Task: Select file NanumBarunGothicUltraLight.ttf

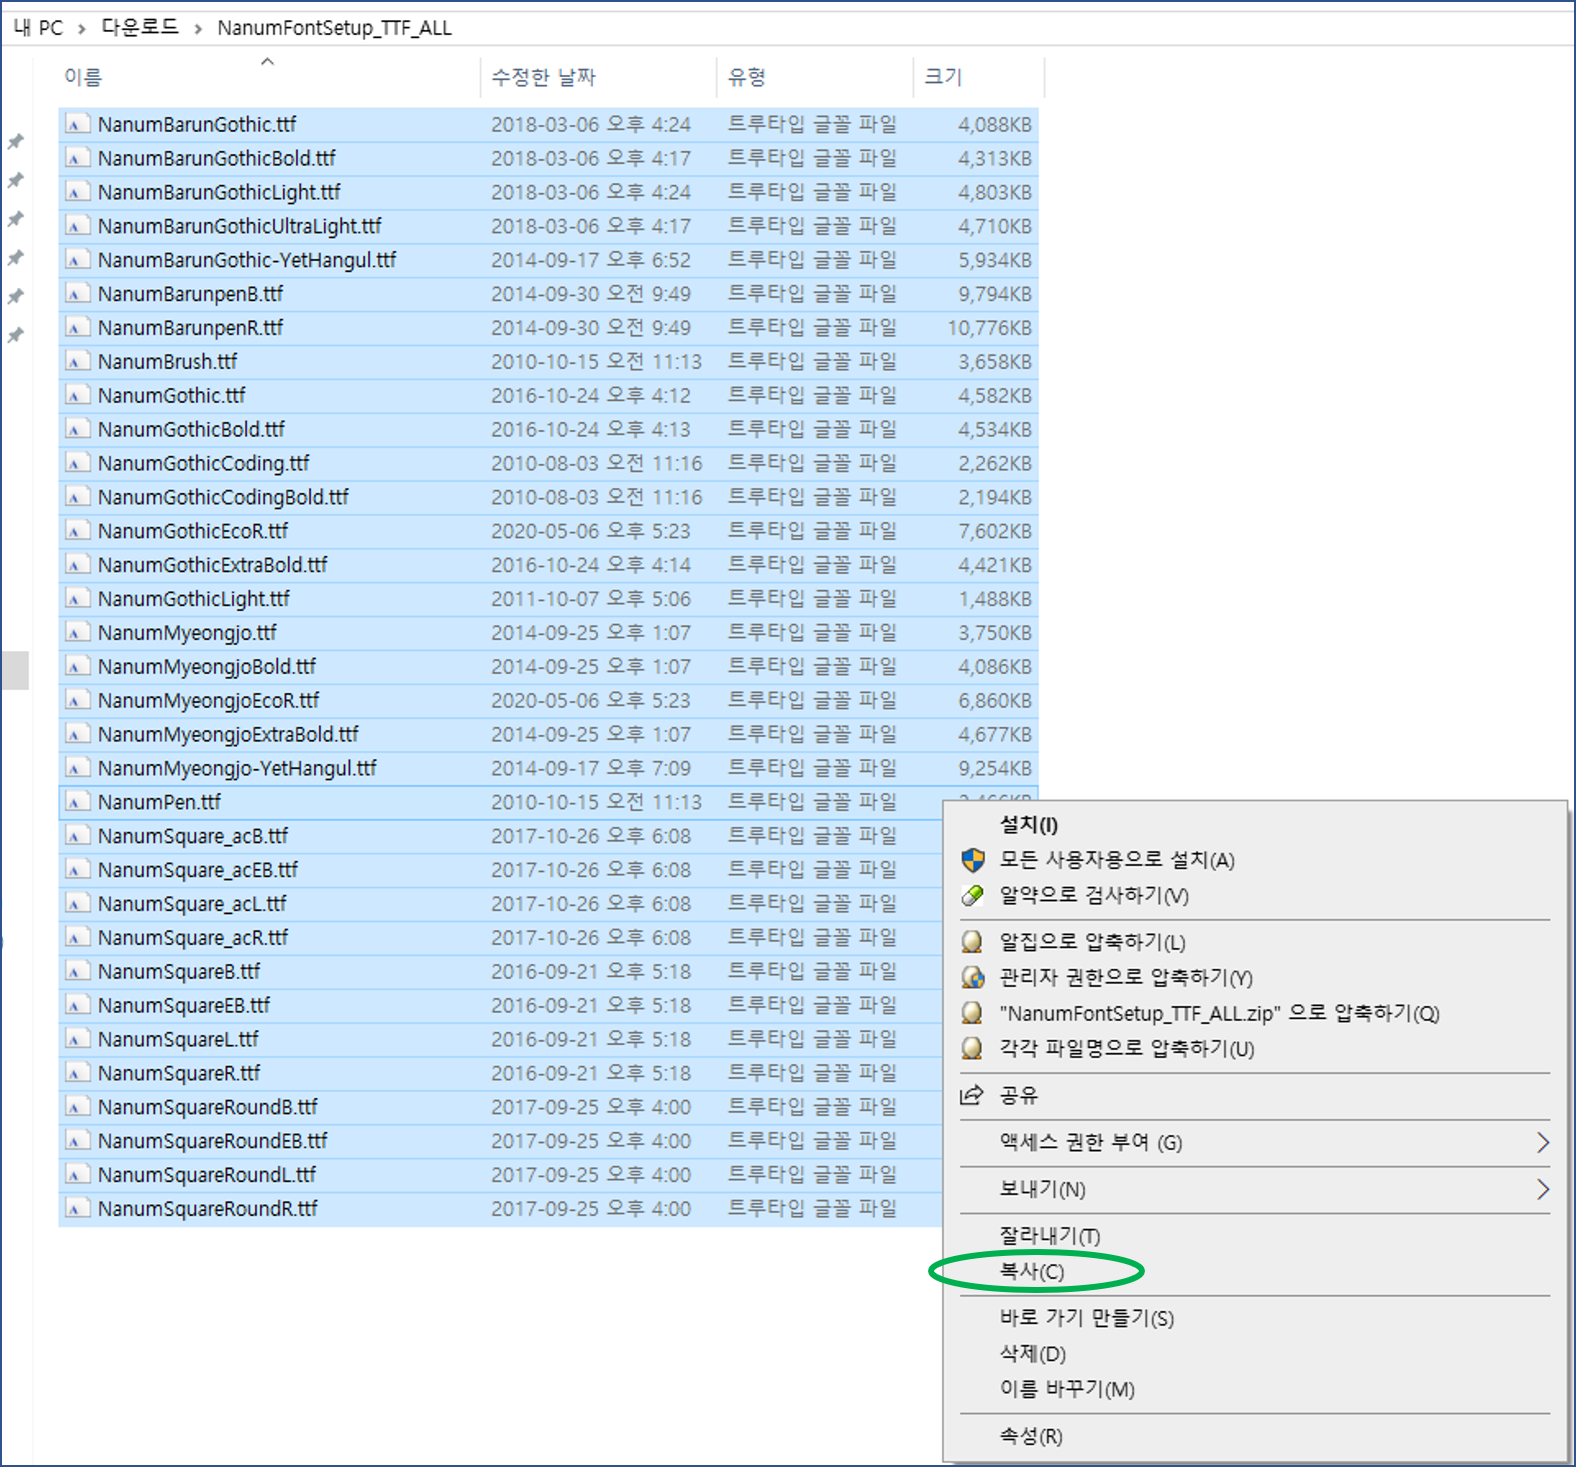Action: (240, 226)
